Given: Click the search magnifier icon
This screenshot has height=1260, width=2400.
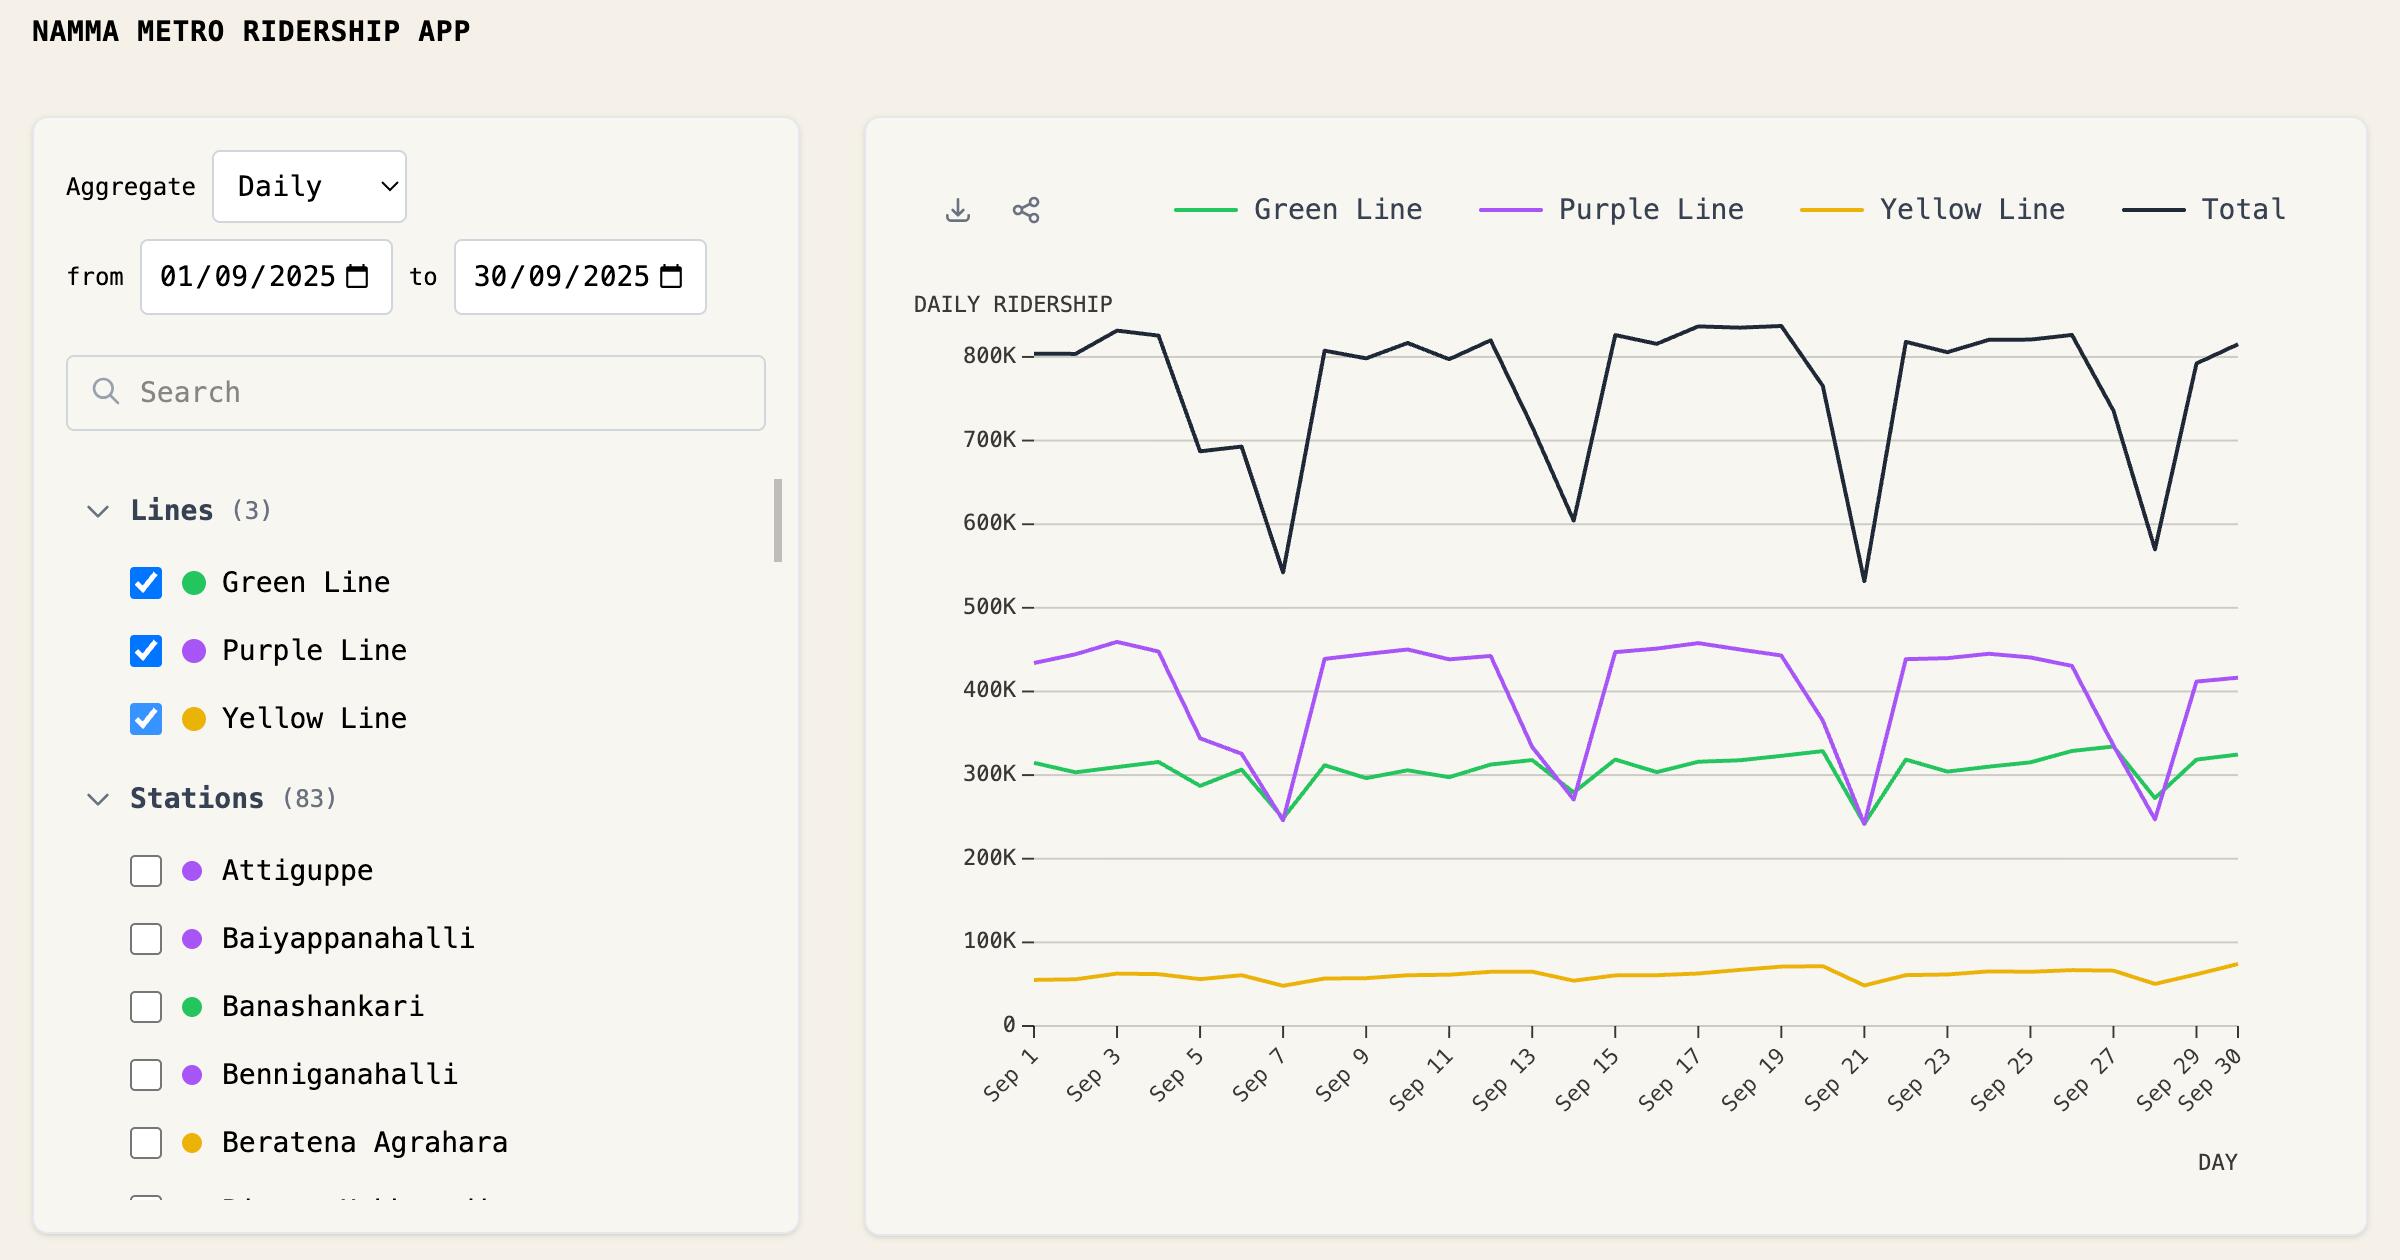Looking at the screenshot, I should coord(105,391).
